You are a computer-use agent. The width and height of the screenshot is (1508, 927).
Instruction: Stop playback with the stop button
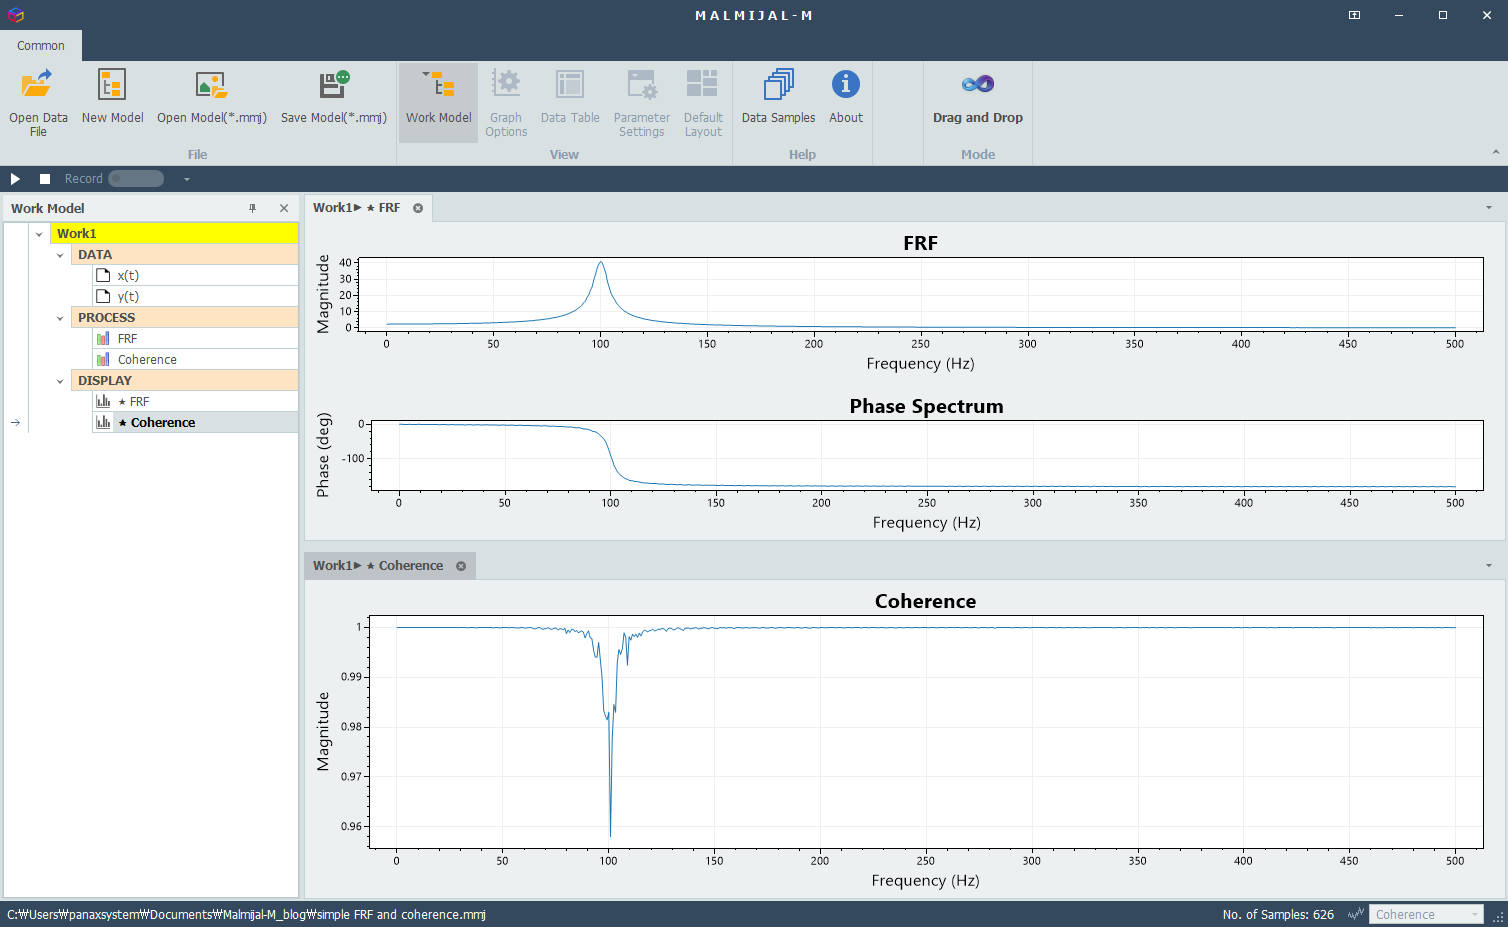point(45,179)
